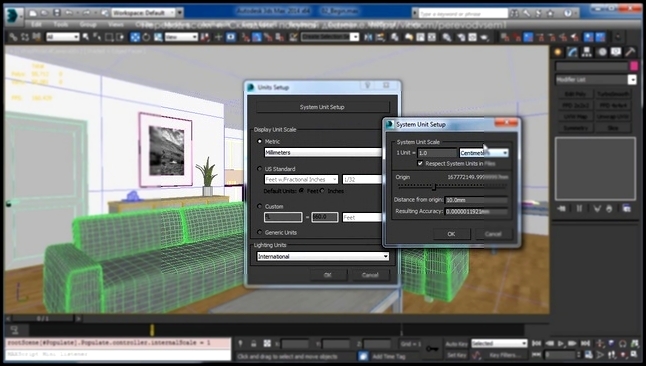
Task: Click OK in System Unit Setup dialog
Action: pos(452,234)
